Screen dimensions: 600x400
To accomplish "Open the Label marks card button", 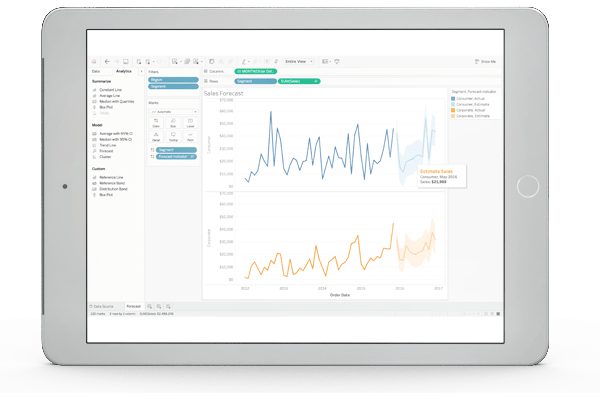I will tap(190, 123).
